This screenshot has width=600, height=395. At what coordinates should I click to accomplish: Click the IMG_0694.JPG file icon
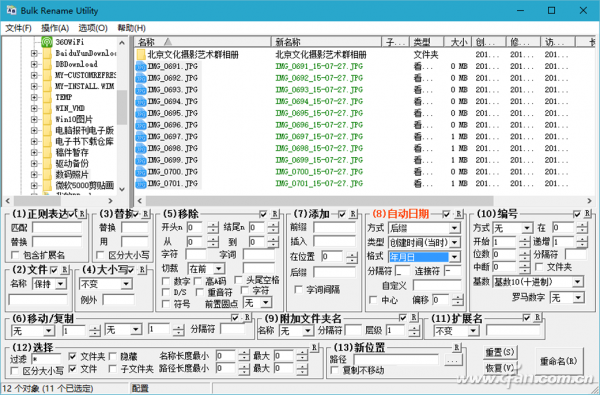click(x=141, y=102)
